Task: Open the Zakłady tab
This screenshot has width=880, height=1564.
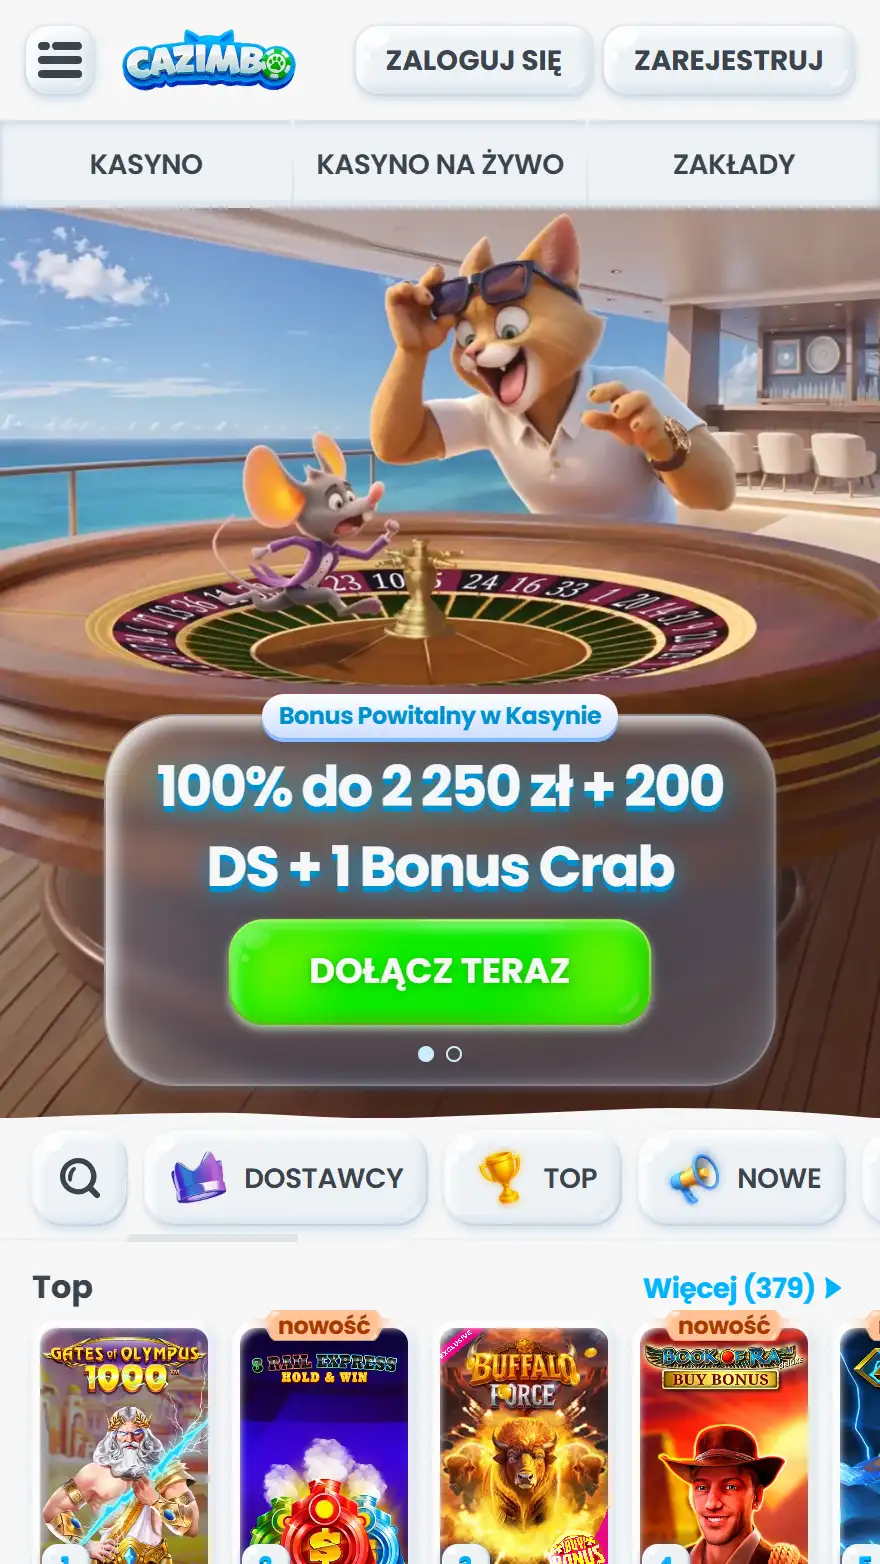Action: tap(734, 164)
